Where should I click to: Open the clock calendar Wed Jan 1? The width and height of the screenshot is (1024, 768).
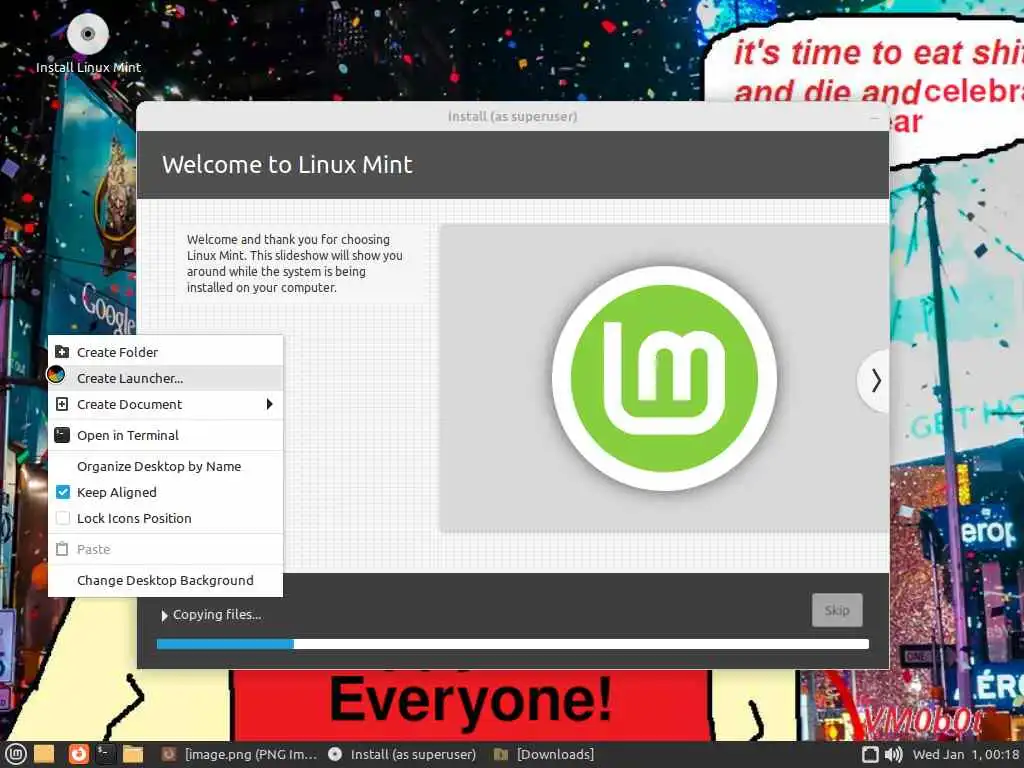(966, 754)
